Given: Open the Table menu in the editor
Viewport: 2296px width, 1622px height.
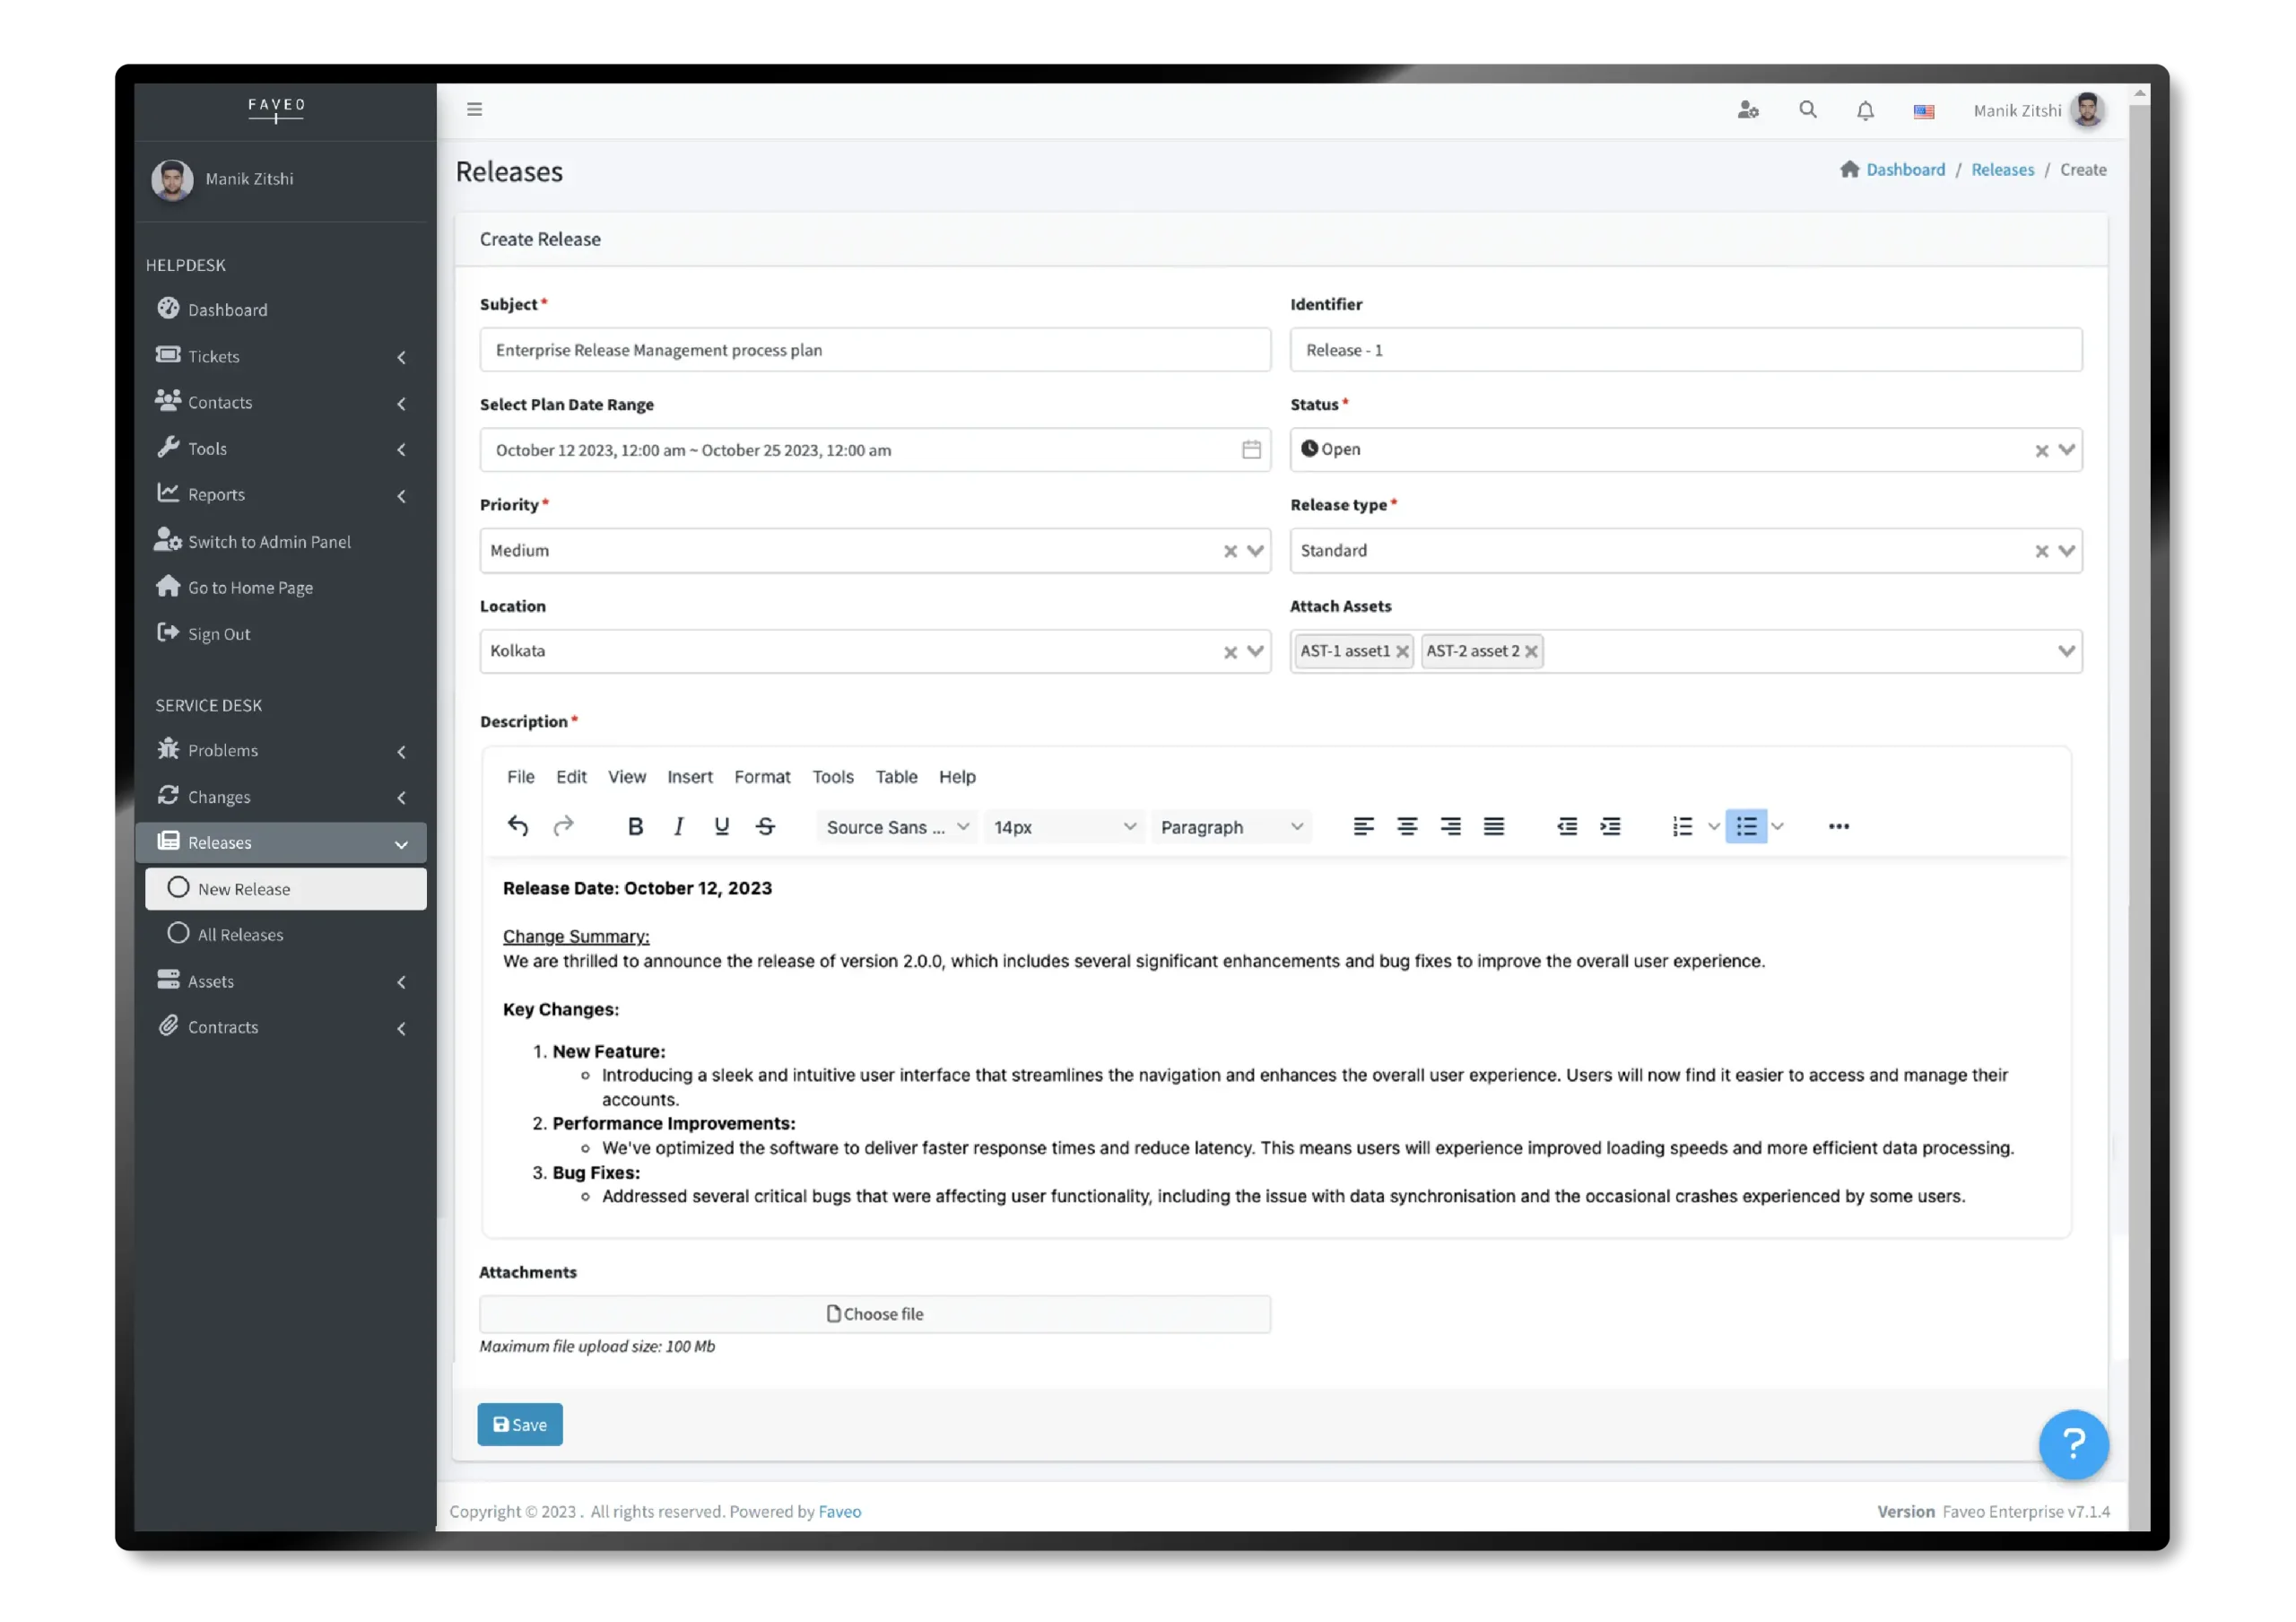Looking at the screenshot, I should click(896, 777).
